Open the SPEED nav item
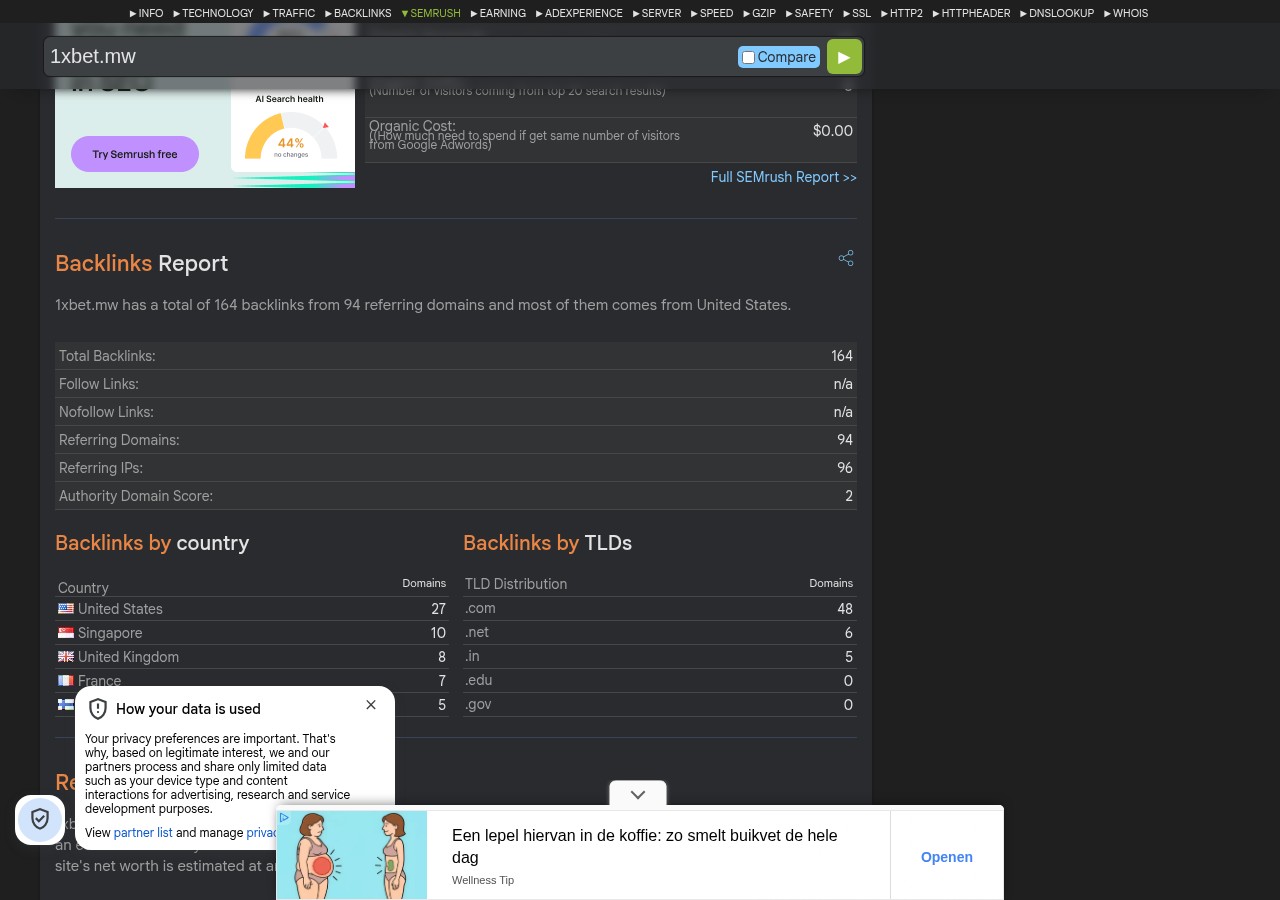The height and width of the screenshot is (900, 1280). [x=712, y=14]
